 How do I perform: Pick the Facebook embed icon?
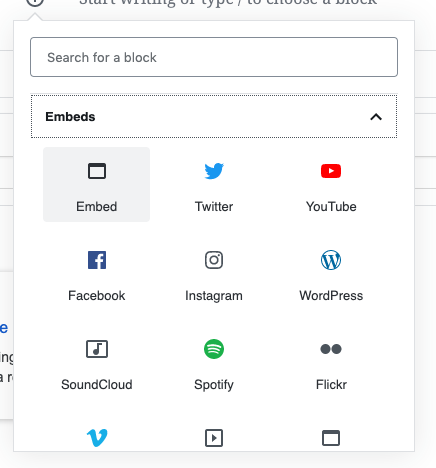[97, 260]
